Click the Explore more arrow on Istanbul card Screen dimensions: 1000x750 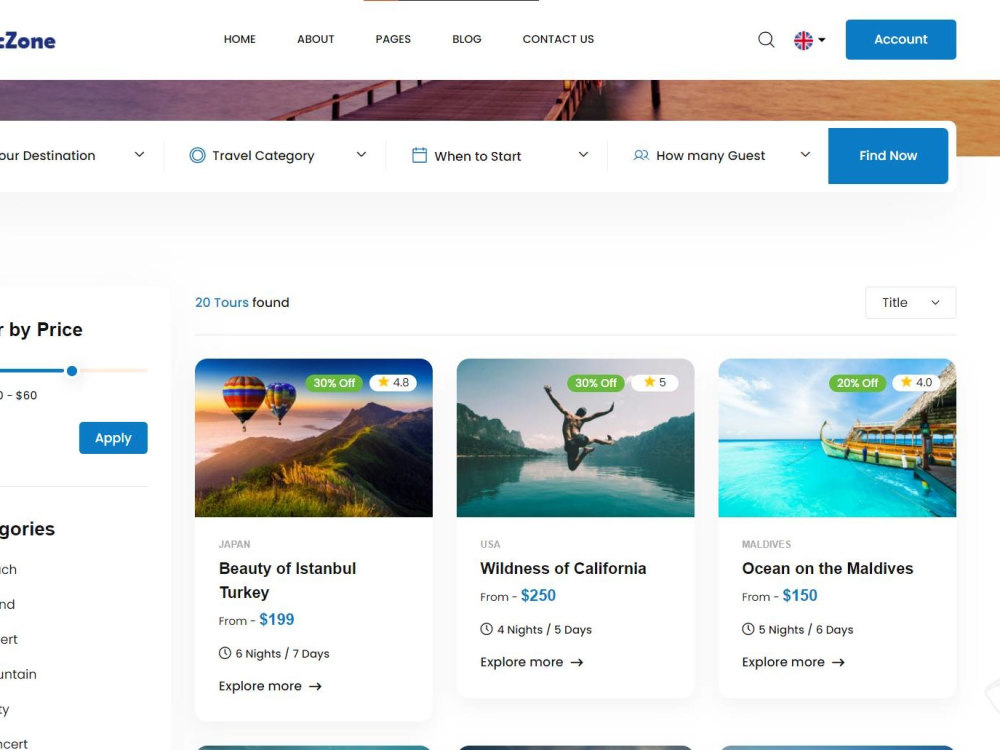click(315, 686)
